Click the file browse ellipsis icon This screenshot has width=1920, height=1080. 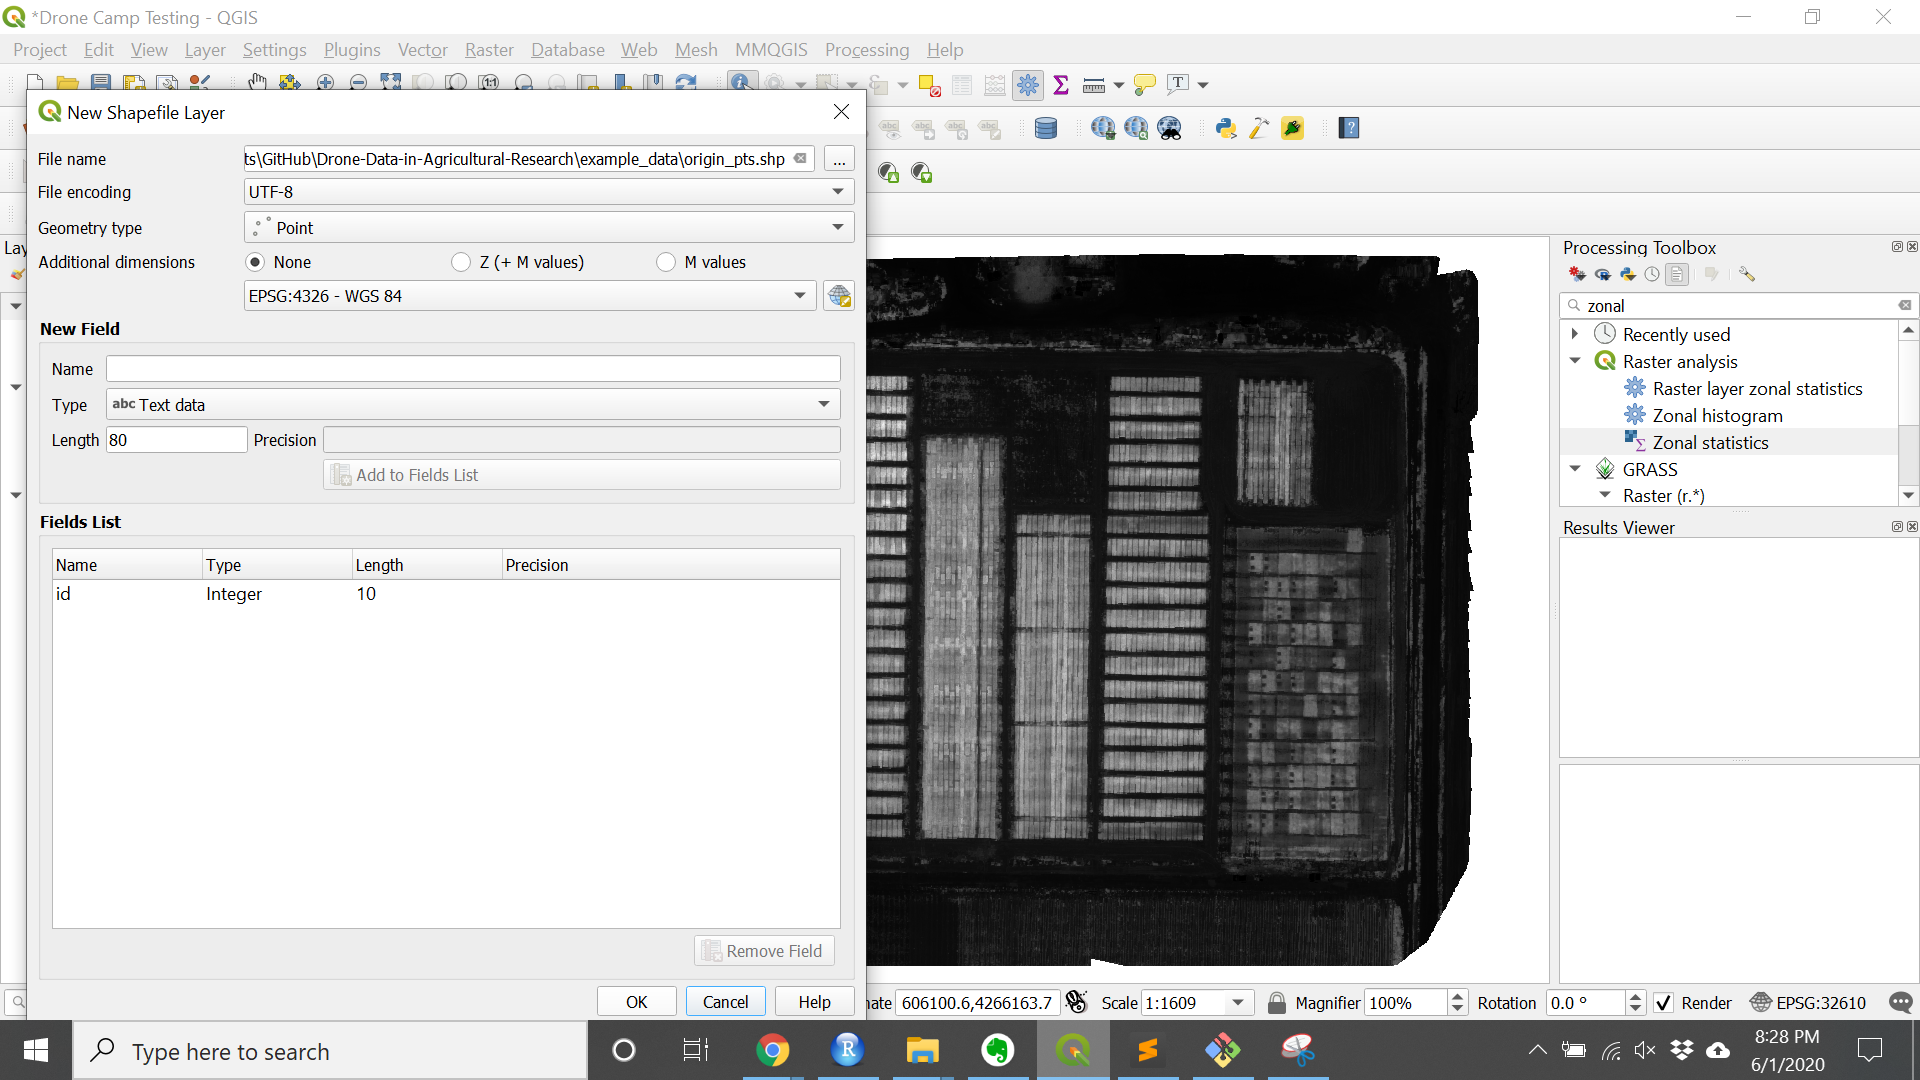(839, 158)
